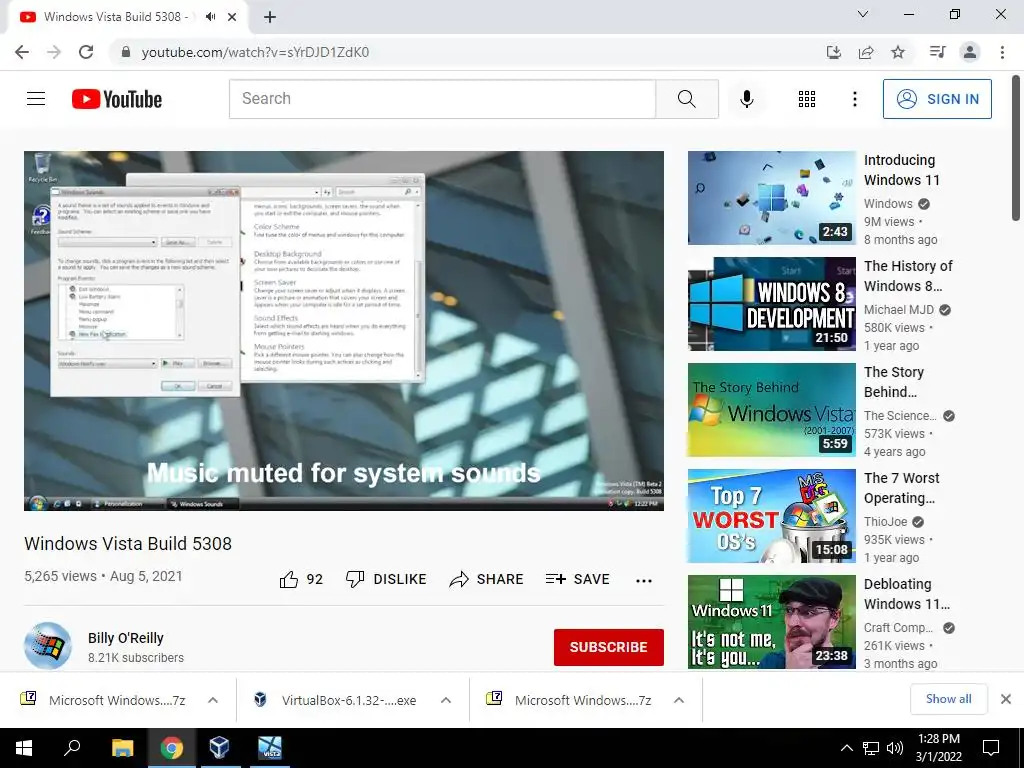Reload the YouTube page
Screen dimensions: 1024x768
click(x=86, y=52)
